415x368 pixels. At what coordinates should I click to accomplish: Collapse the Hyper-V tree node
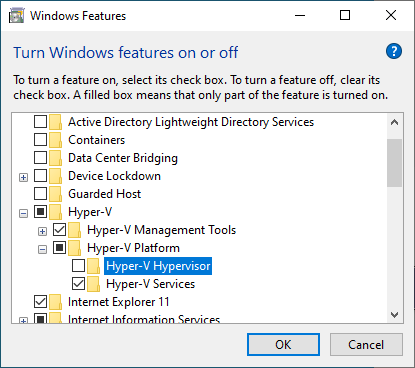click(x=23, y=213)
